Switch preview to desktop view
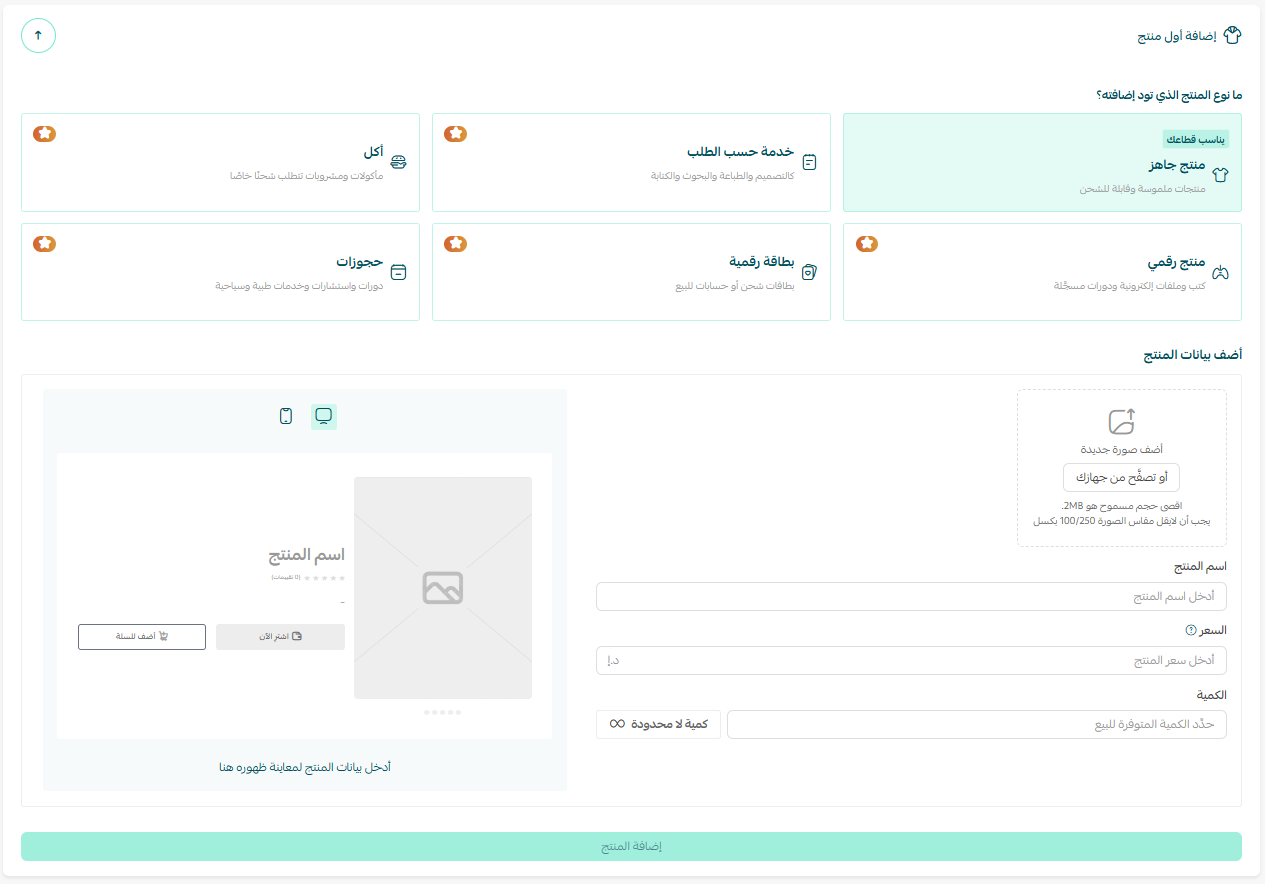The width and height of the screenshot is (1265, 884). click(323, 416)
